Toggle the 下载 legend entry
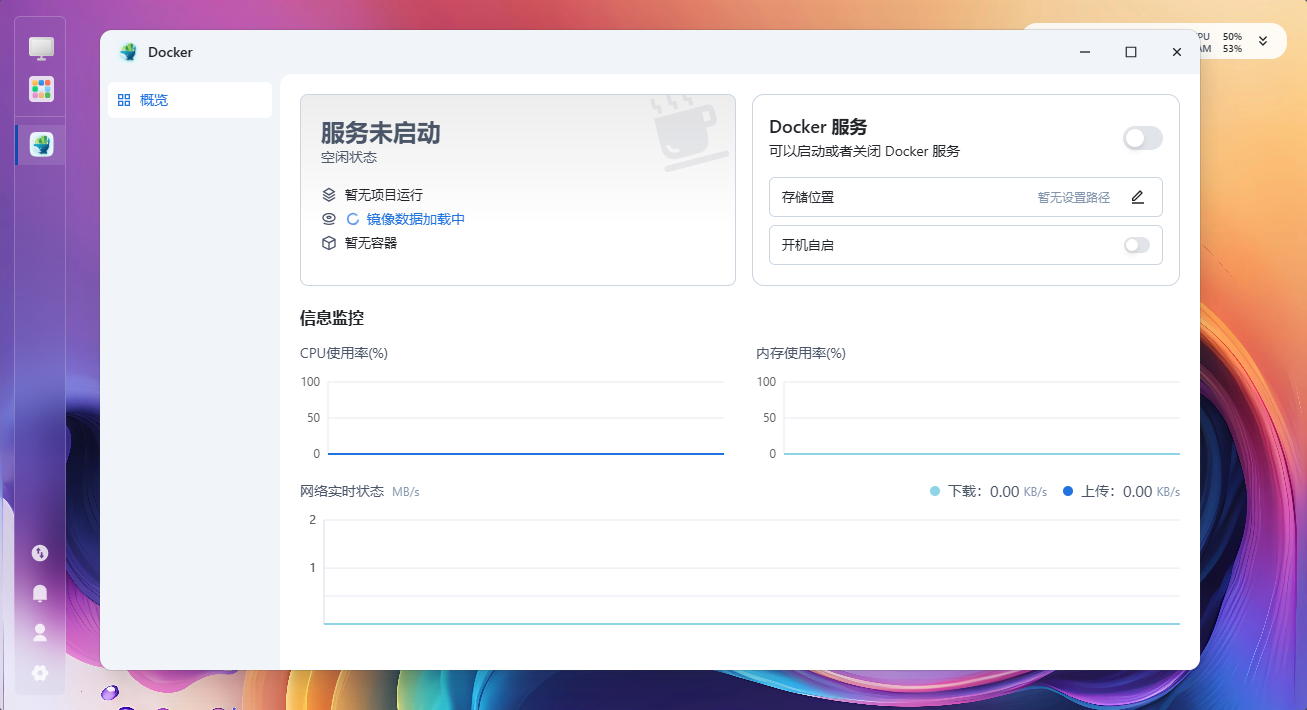Viewport: 1307px width, 710px height. [x=988, y=492]
